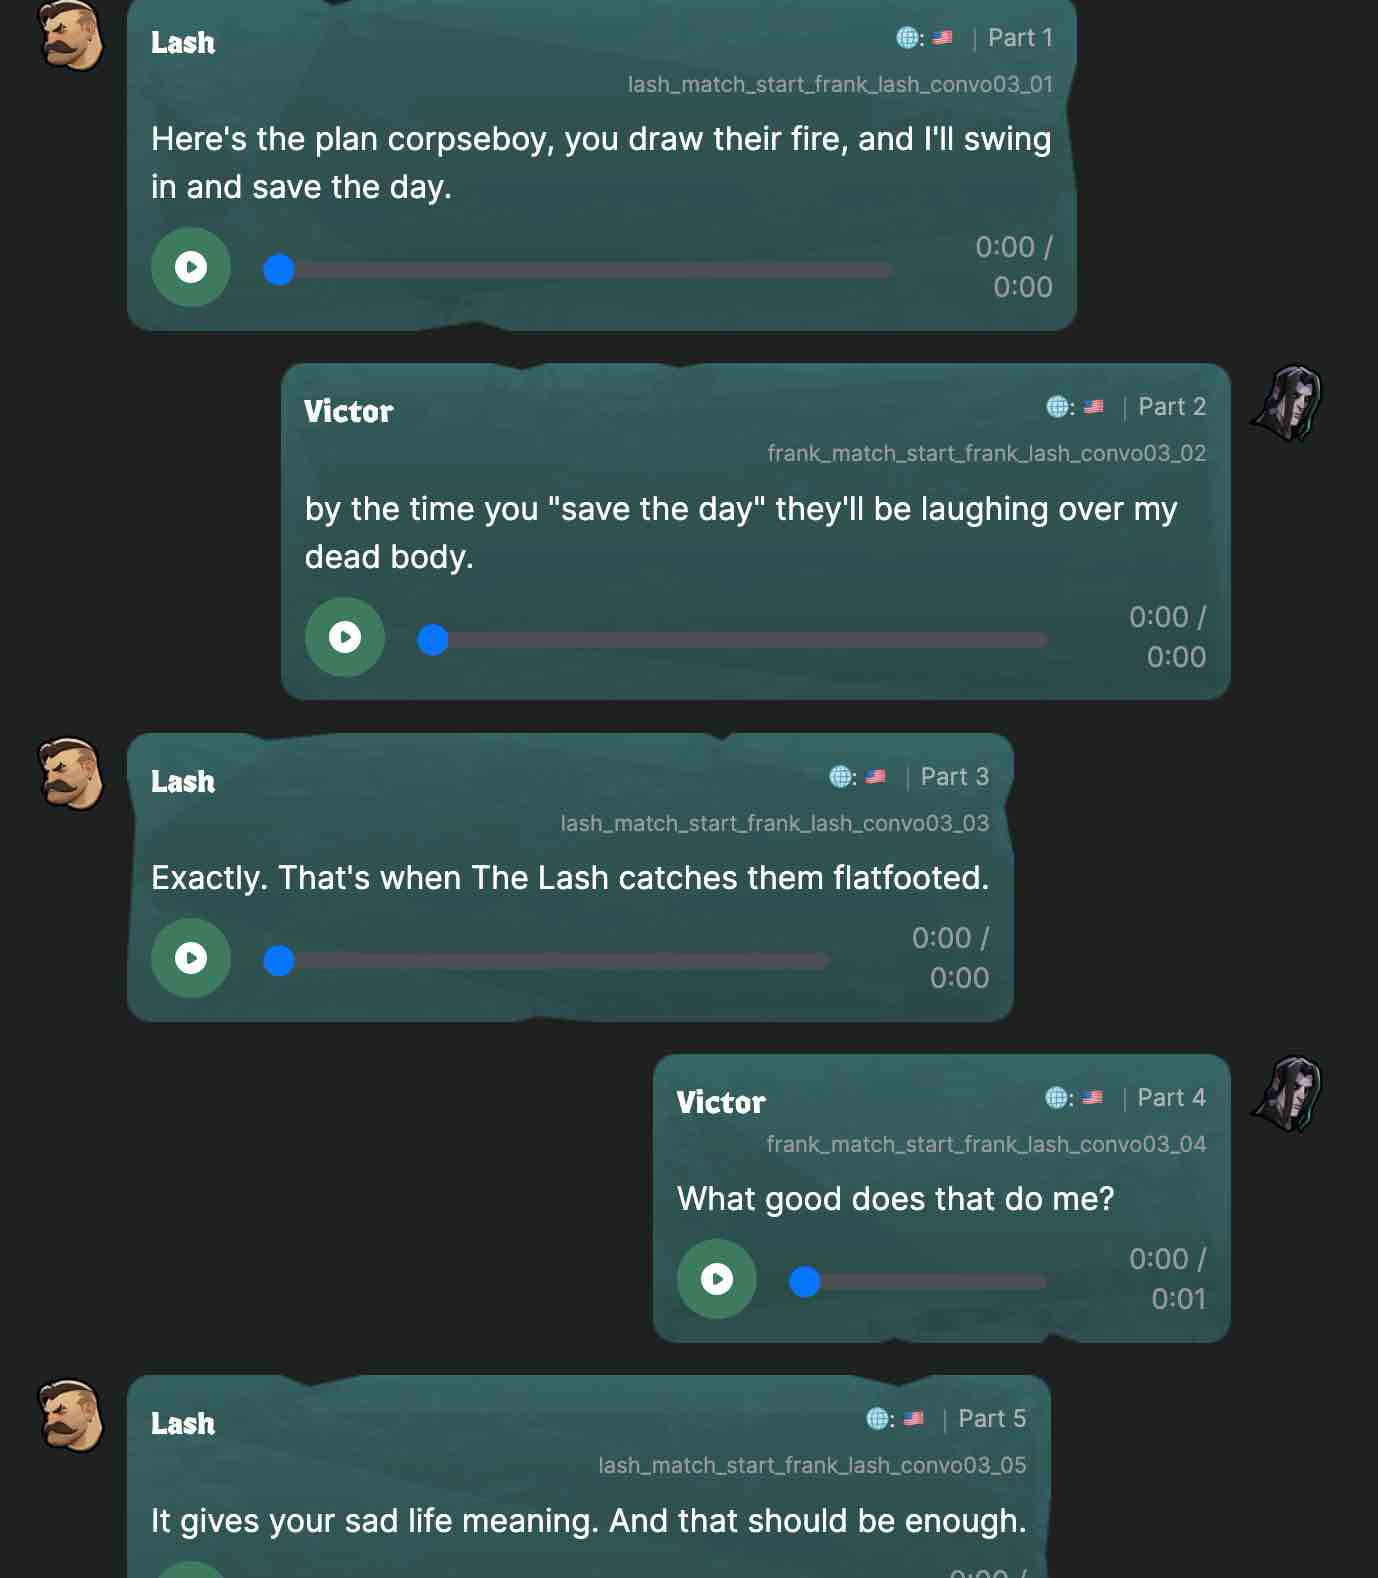This screenshot has width=1378, height=1578.
Task: Click the US flag icon in Part 2
Action: point(1094,407)
